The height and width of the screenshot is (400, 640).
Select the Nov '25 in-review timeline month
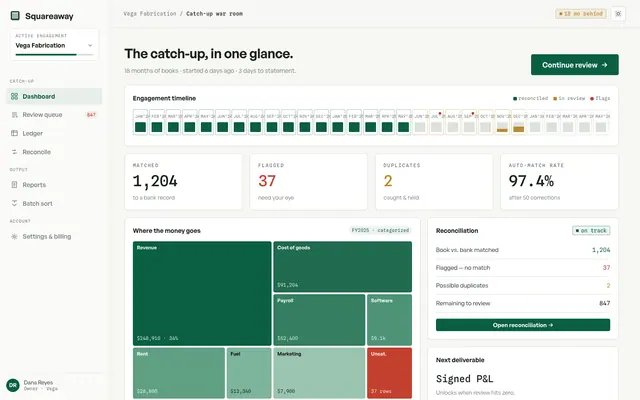(502, 122)
